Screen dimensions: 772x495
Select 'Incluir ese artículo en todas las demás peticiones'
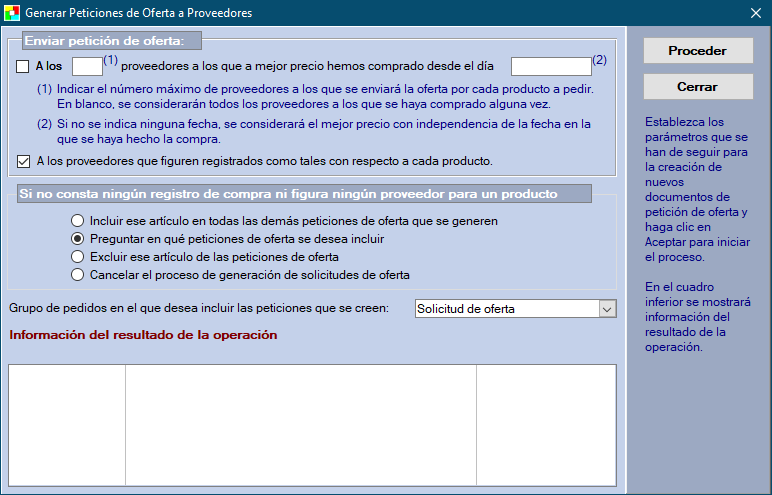pyautogui.click(x=77, y=220)
